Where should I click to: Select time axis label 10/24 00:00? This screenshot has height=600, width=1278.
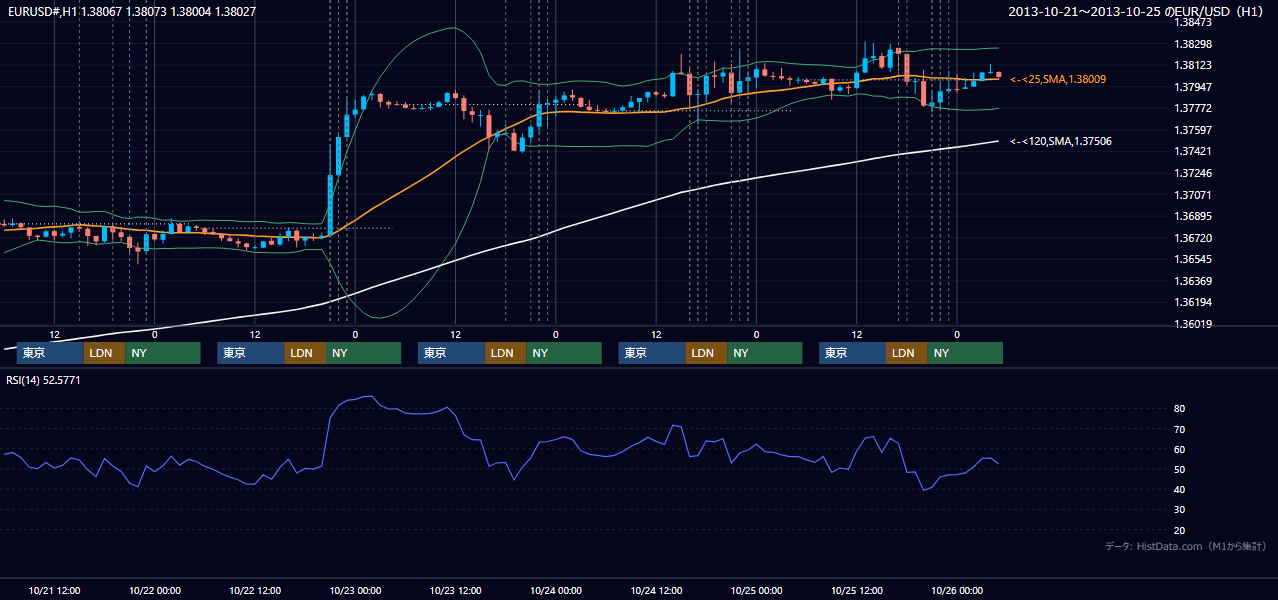tap(556, 590)
